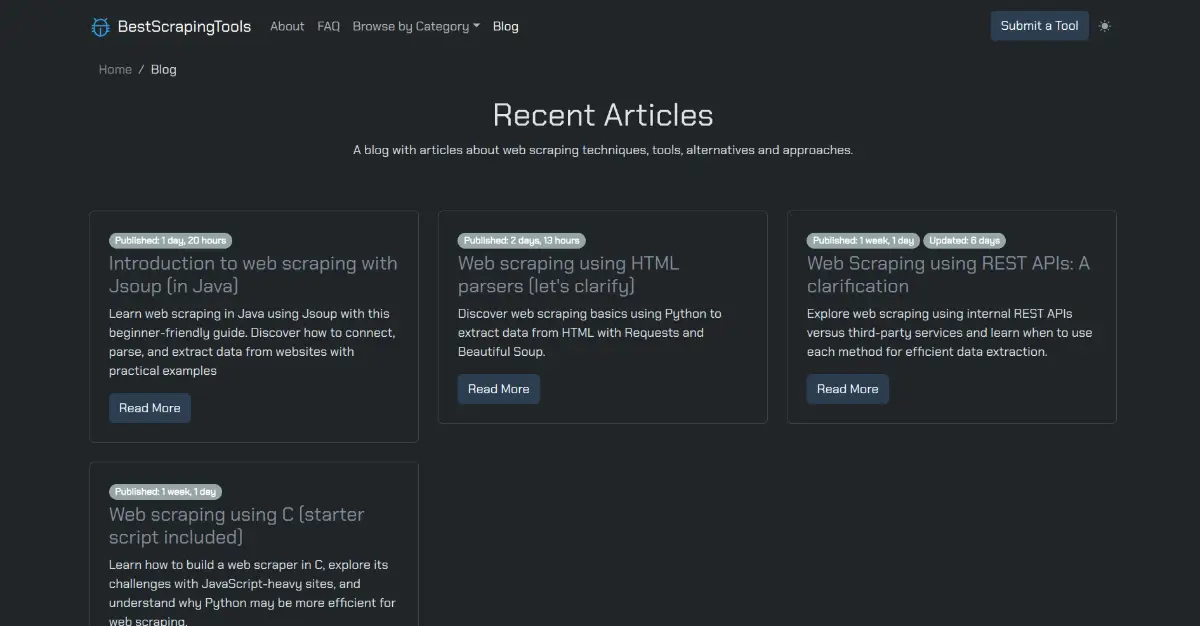
Task: Click the Updated: 6 days badge
Action: pyautogui.click(x=962, y=240)
